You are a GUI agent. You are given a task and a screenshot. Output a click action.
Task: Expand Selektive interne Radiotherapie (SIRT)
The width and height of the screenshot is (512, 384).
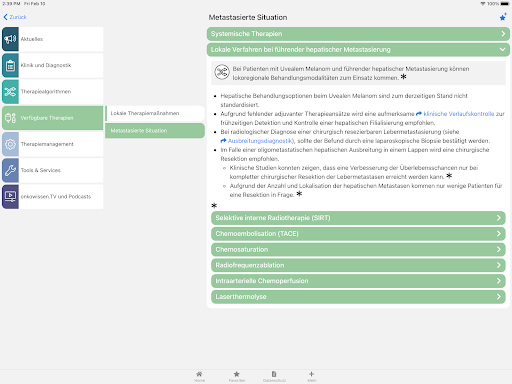(x=358, y=218)
